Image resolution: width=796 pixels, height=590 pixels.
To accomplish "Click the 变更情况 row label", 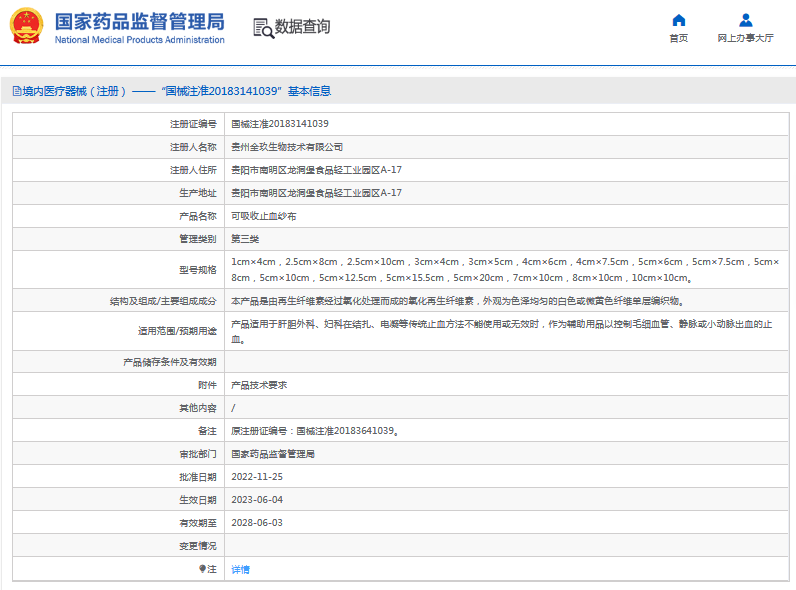I will tap(197, 546).
